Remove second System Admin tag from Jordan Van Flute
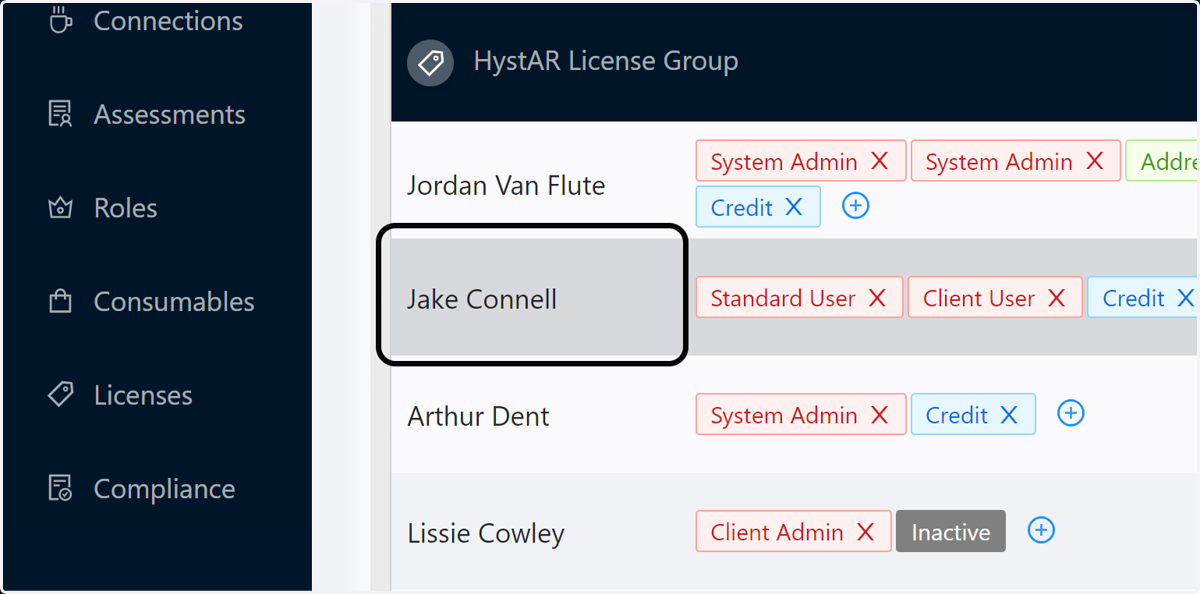The height and width of the screenshot is (594, 1200). 1095,161
